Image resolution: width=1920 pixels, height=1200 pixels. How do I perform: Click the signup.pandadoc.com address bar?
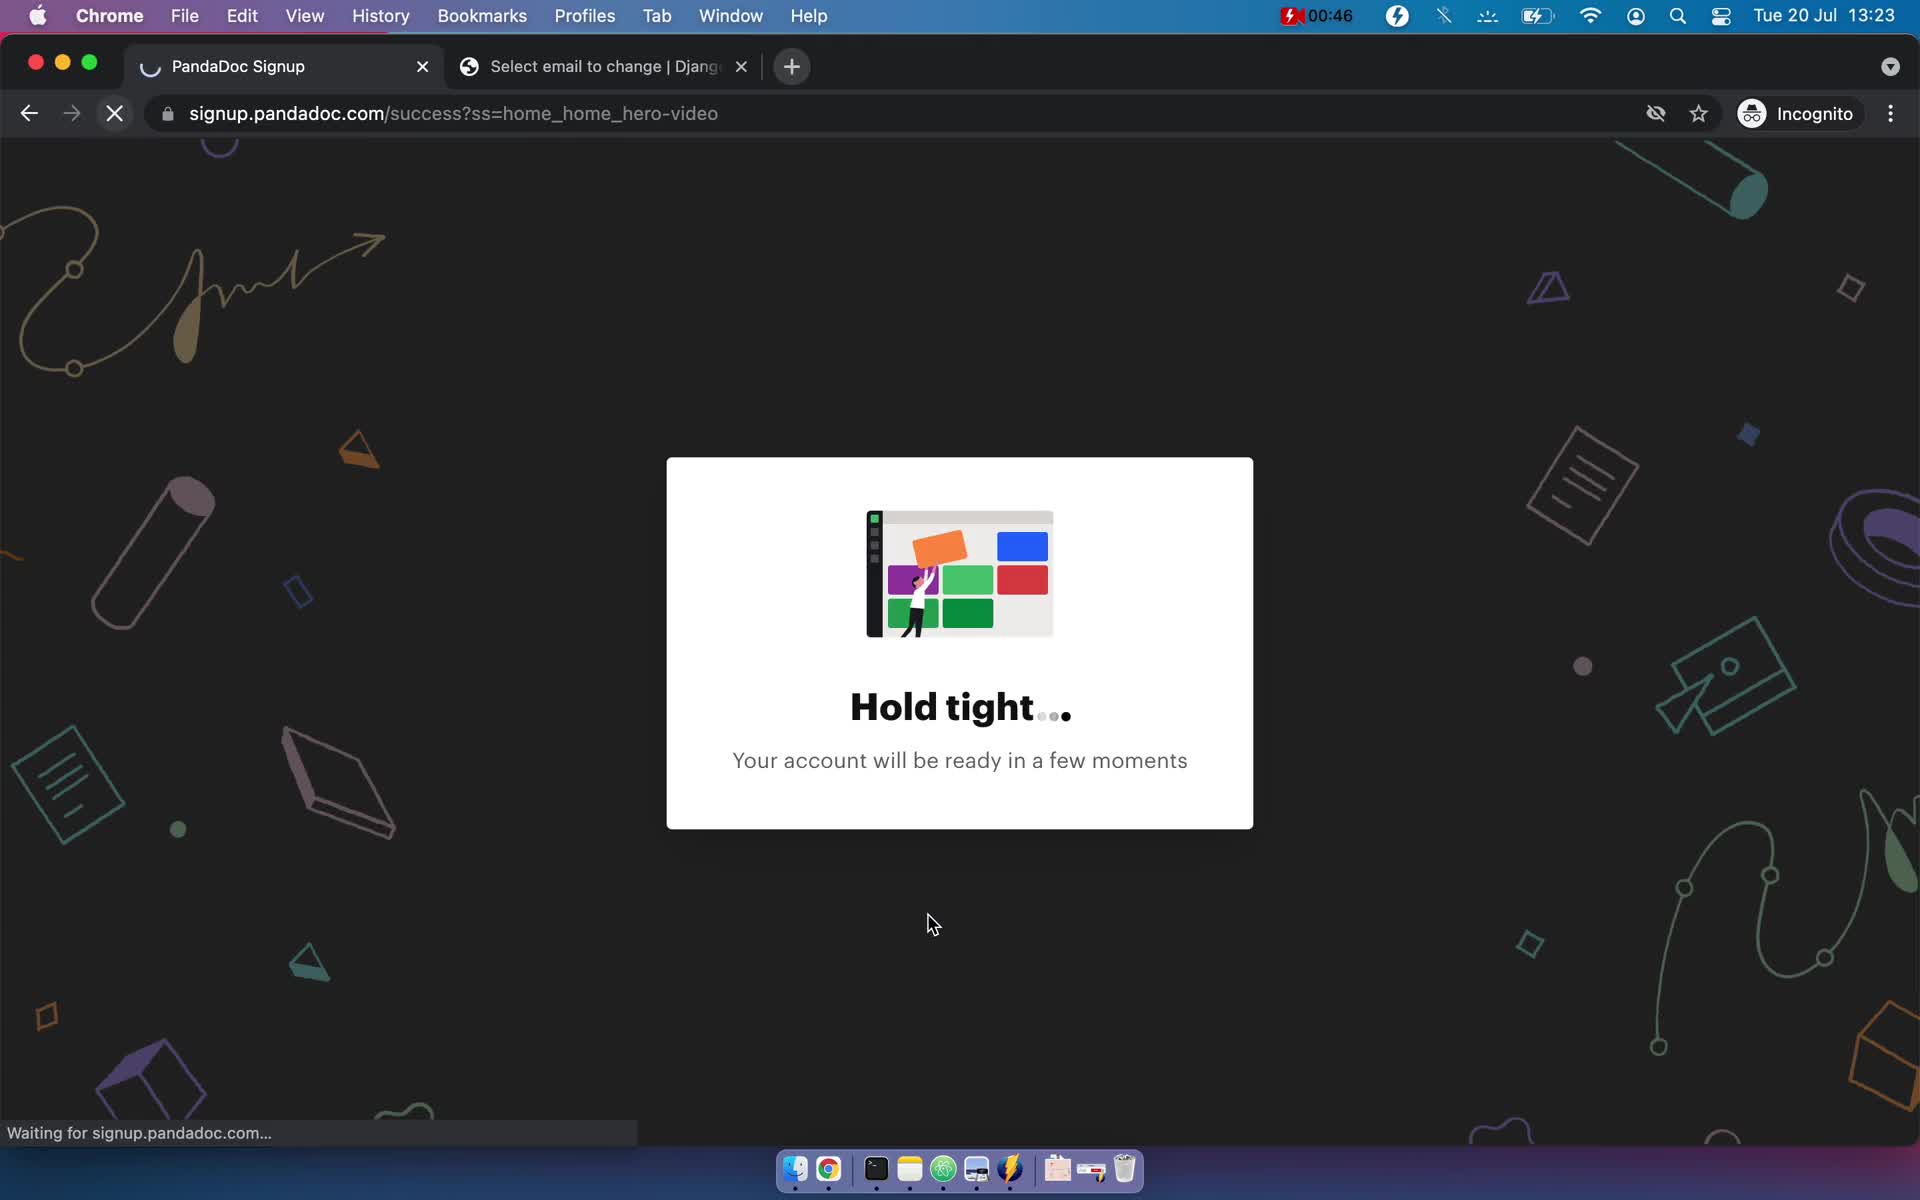click(453, 112)
